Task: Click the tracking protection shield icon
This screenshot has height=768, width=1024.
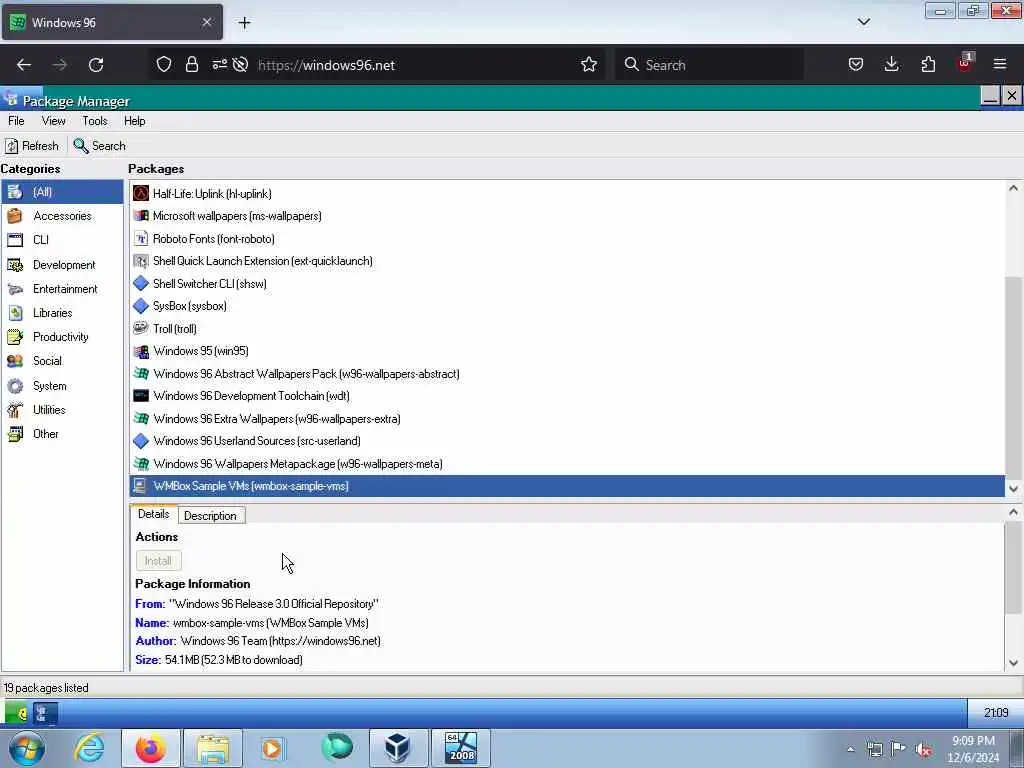Action: click(x=164, y=65)
